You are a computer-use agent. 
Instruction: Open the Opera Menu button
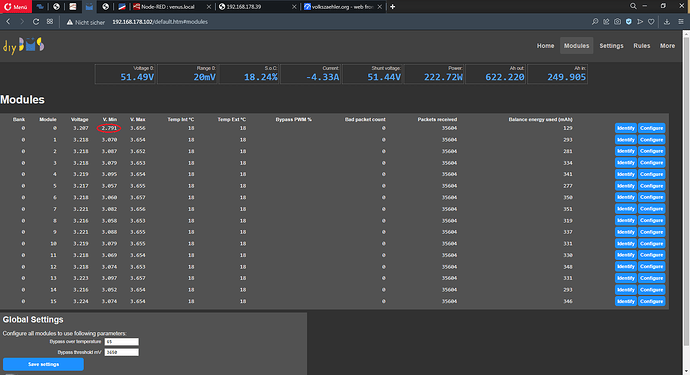coord(16,7)
